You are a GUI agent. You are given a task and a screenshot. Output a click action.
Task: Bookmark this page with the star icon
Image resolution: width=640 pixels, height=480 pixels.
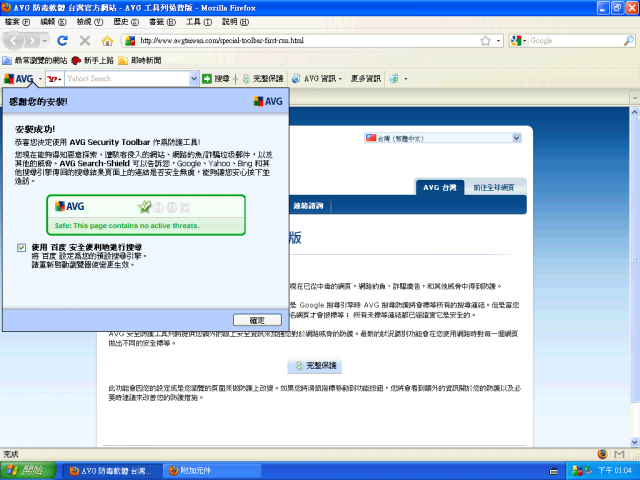(x=485, y=40)
